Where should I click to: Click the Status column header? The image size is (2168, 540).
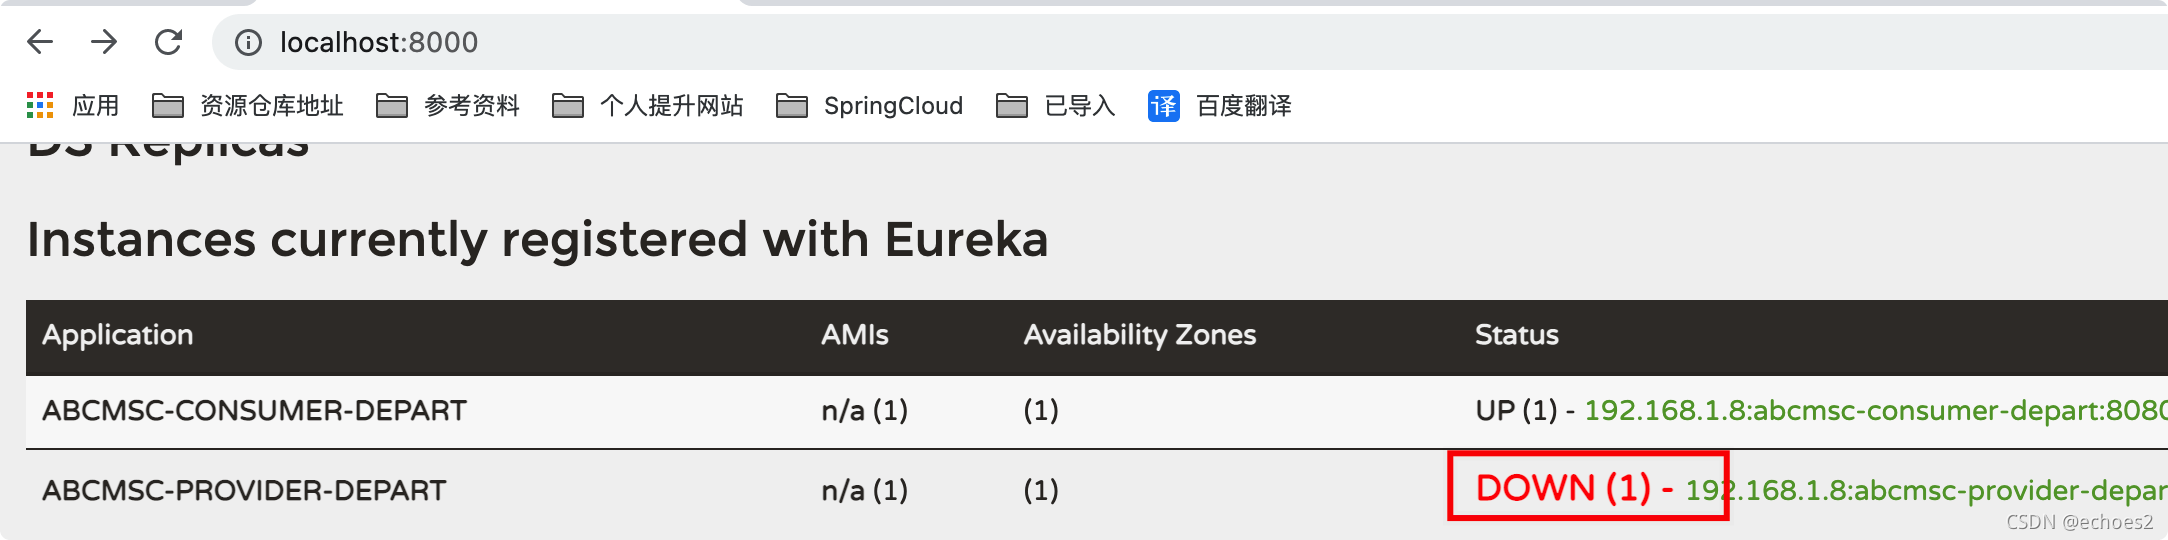[x=1517, y=335]
